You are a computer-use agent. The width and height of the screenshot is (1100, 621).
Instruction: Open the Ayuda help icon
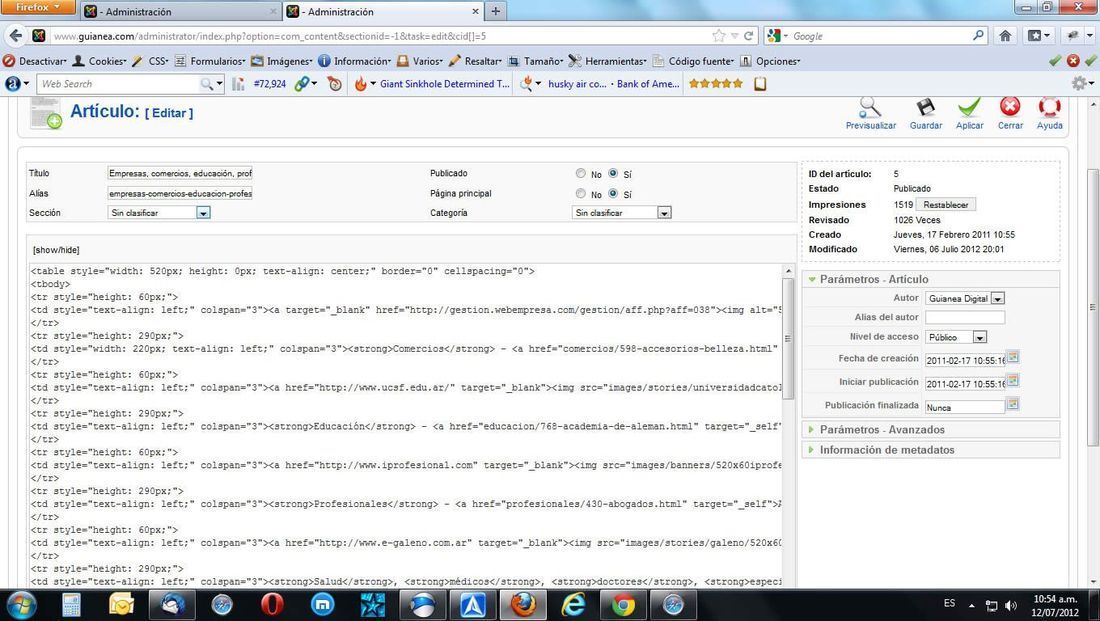pos(1049,109)
